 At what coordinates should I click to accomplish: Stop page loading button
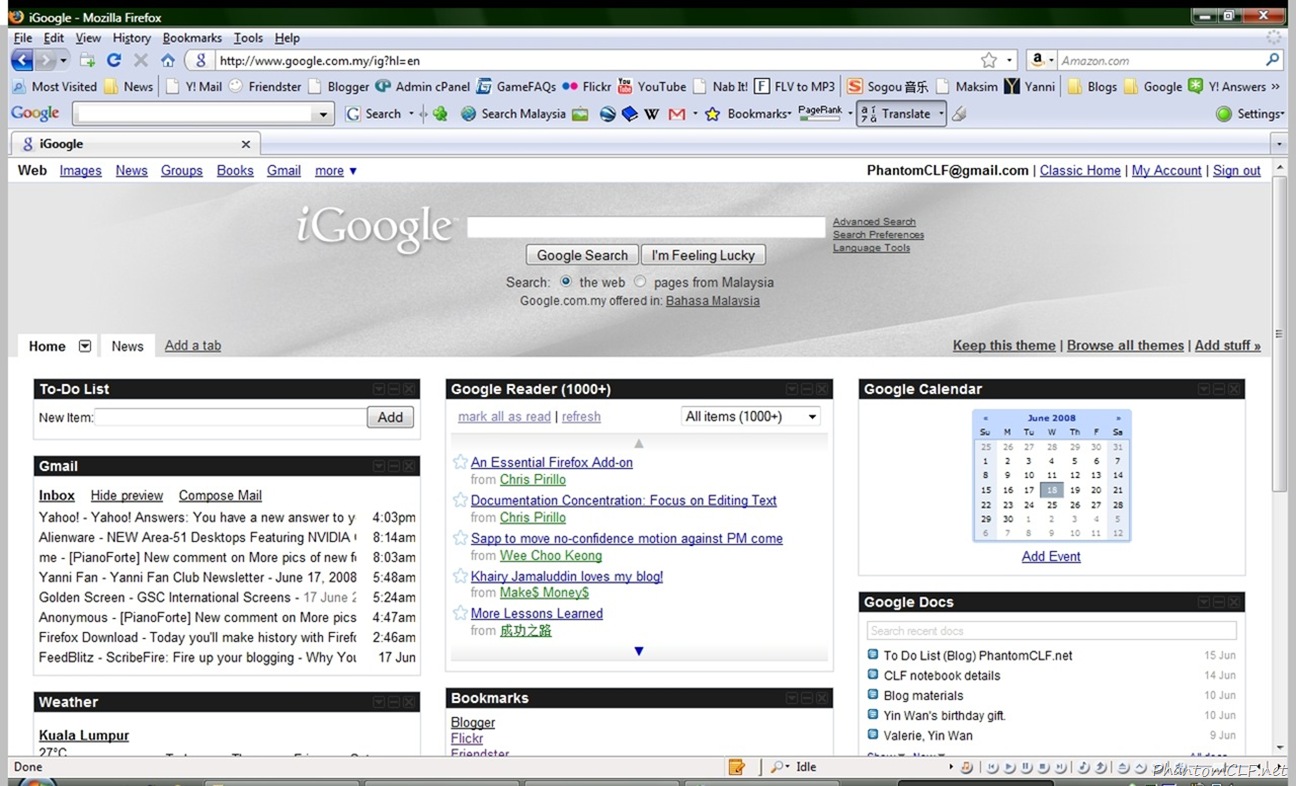pyautogui.click(x=141, y=60)
